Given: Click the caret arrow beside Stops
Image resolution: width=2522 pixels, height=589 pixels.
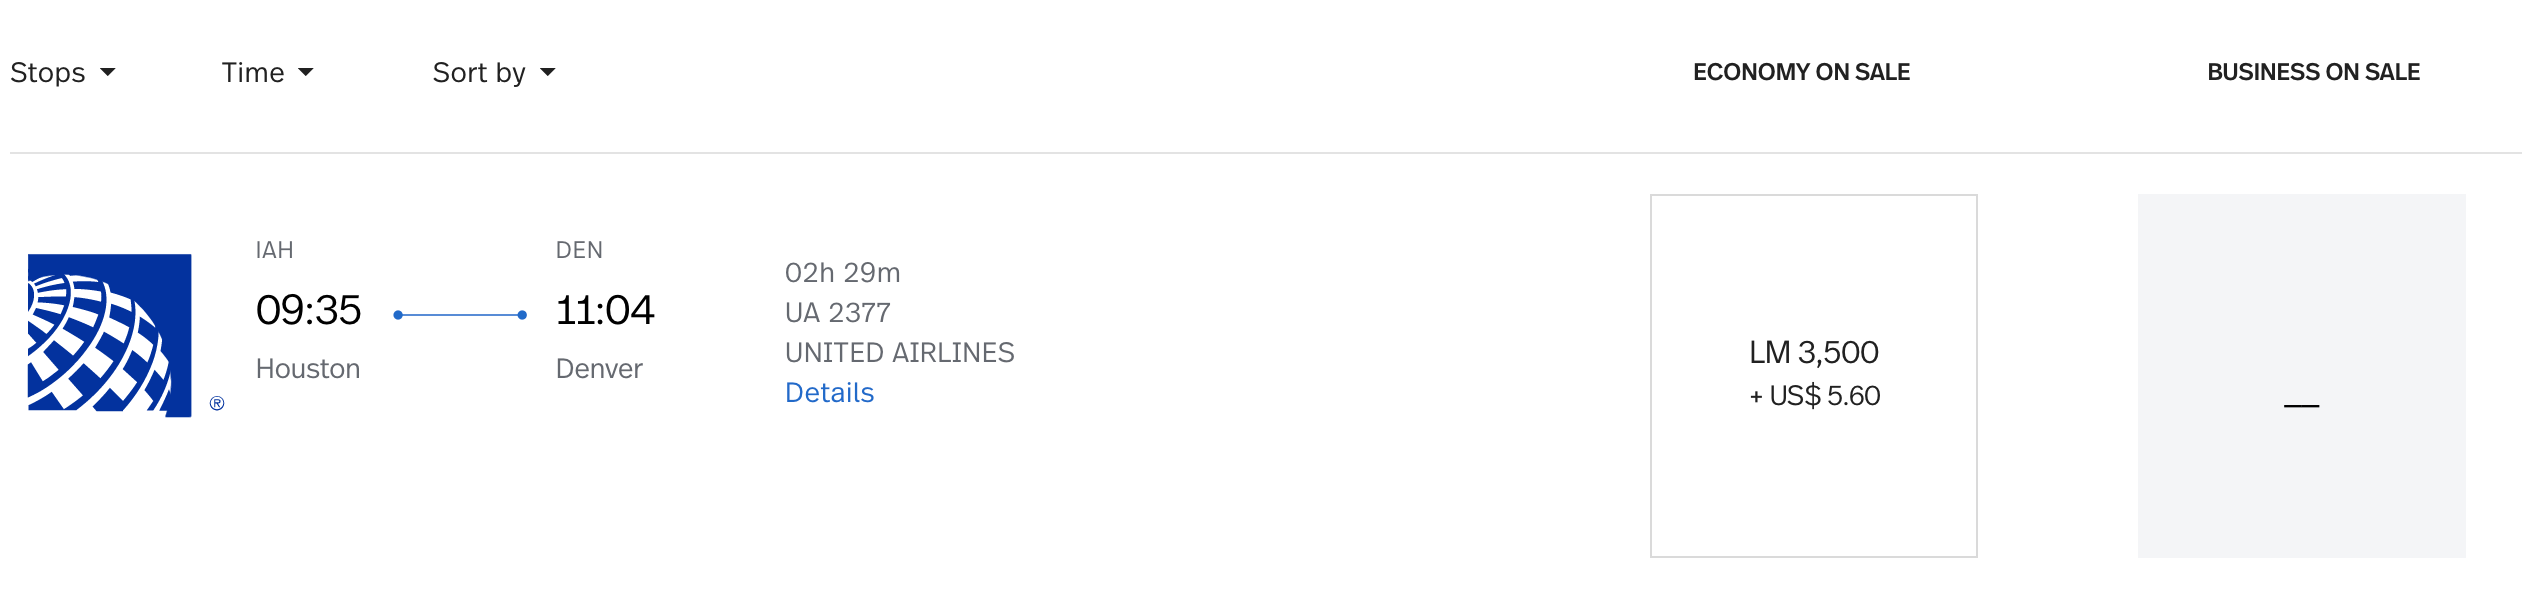Looking at the screenshot, I should [108, 72].
